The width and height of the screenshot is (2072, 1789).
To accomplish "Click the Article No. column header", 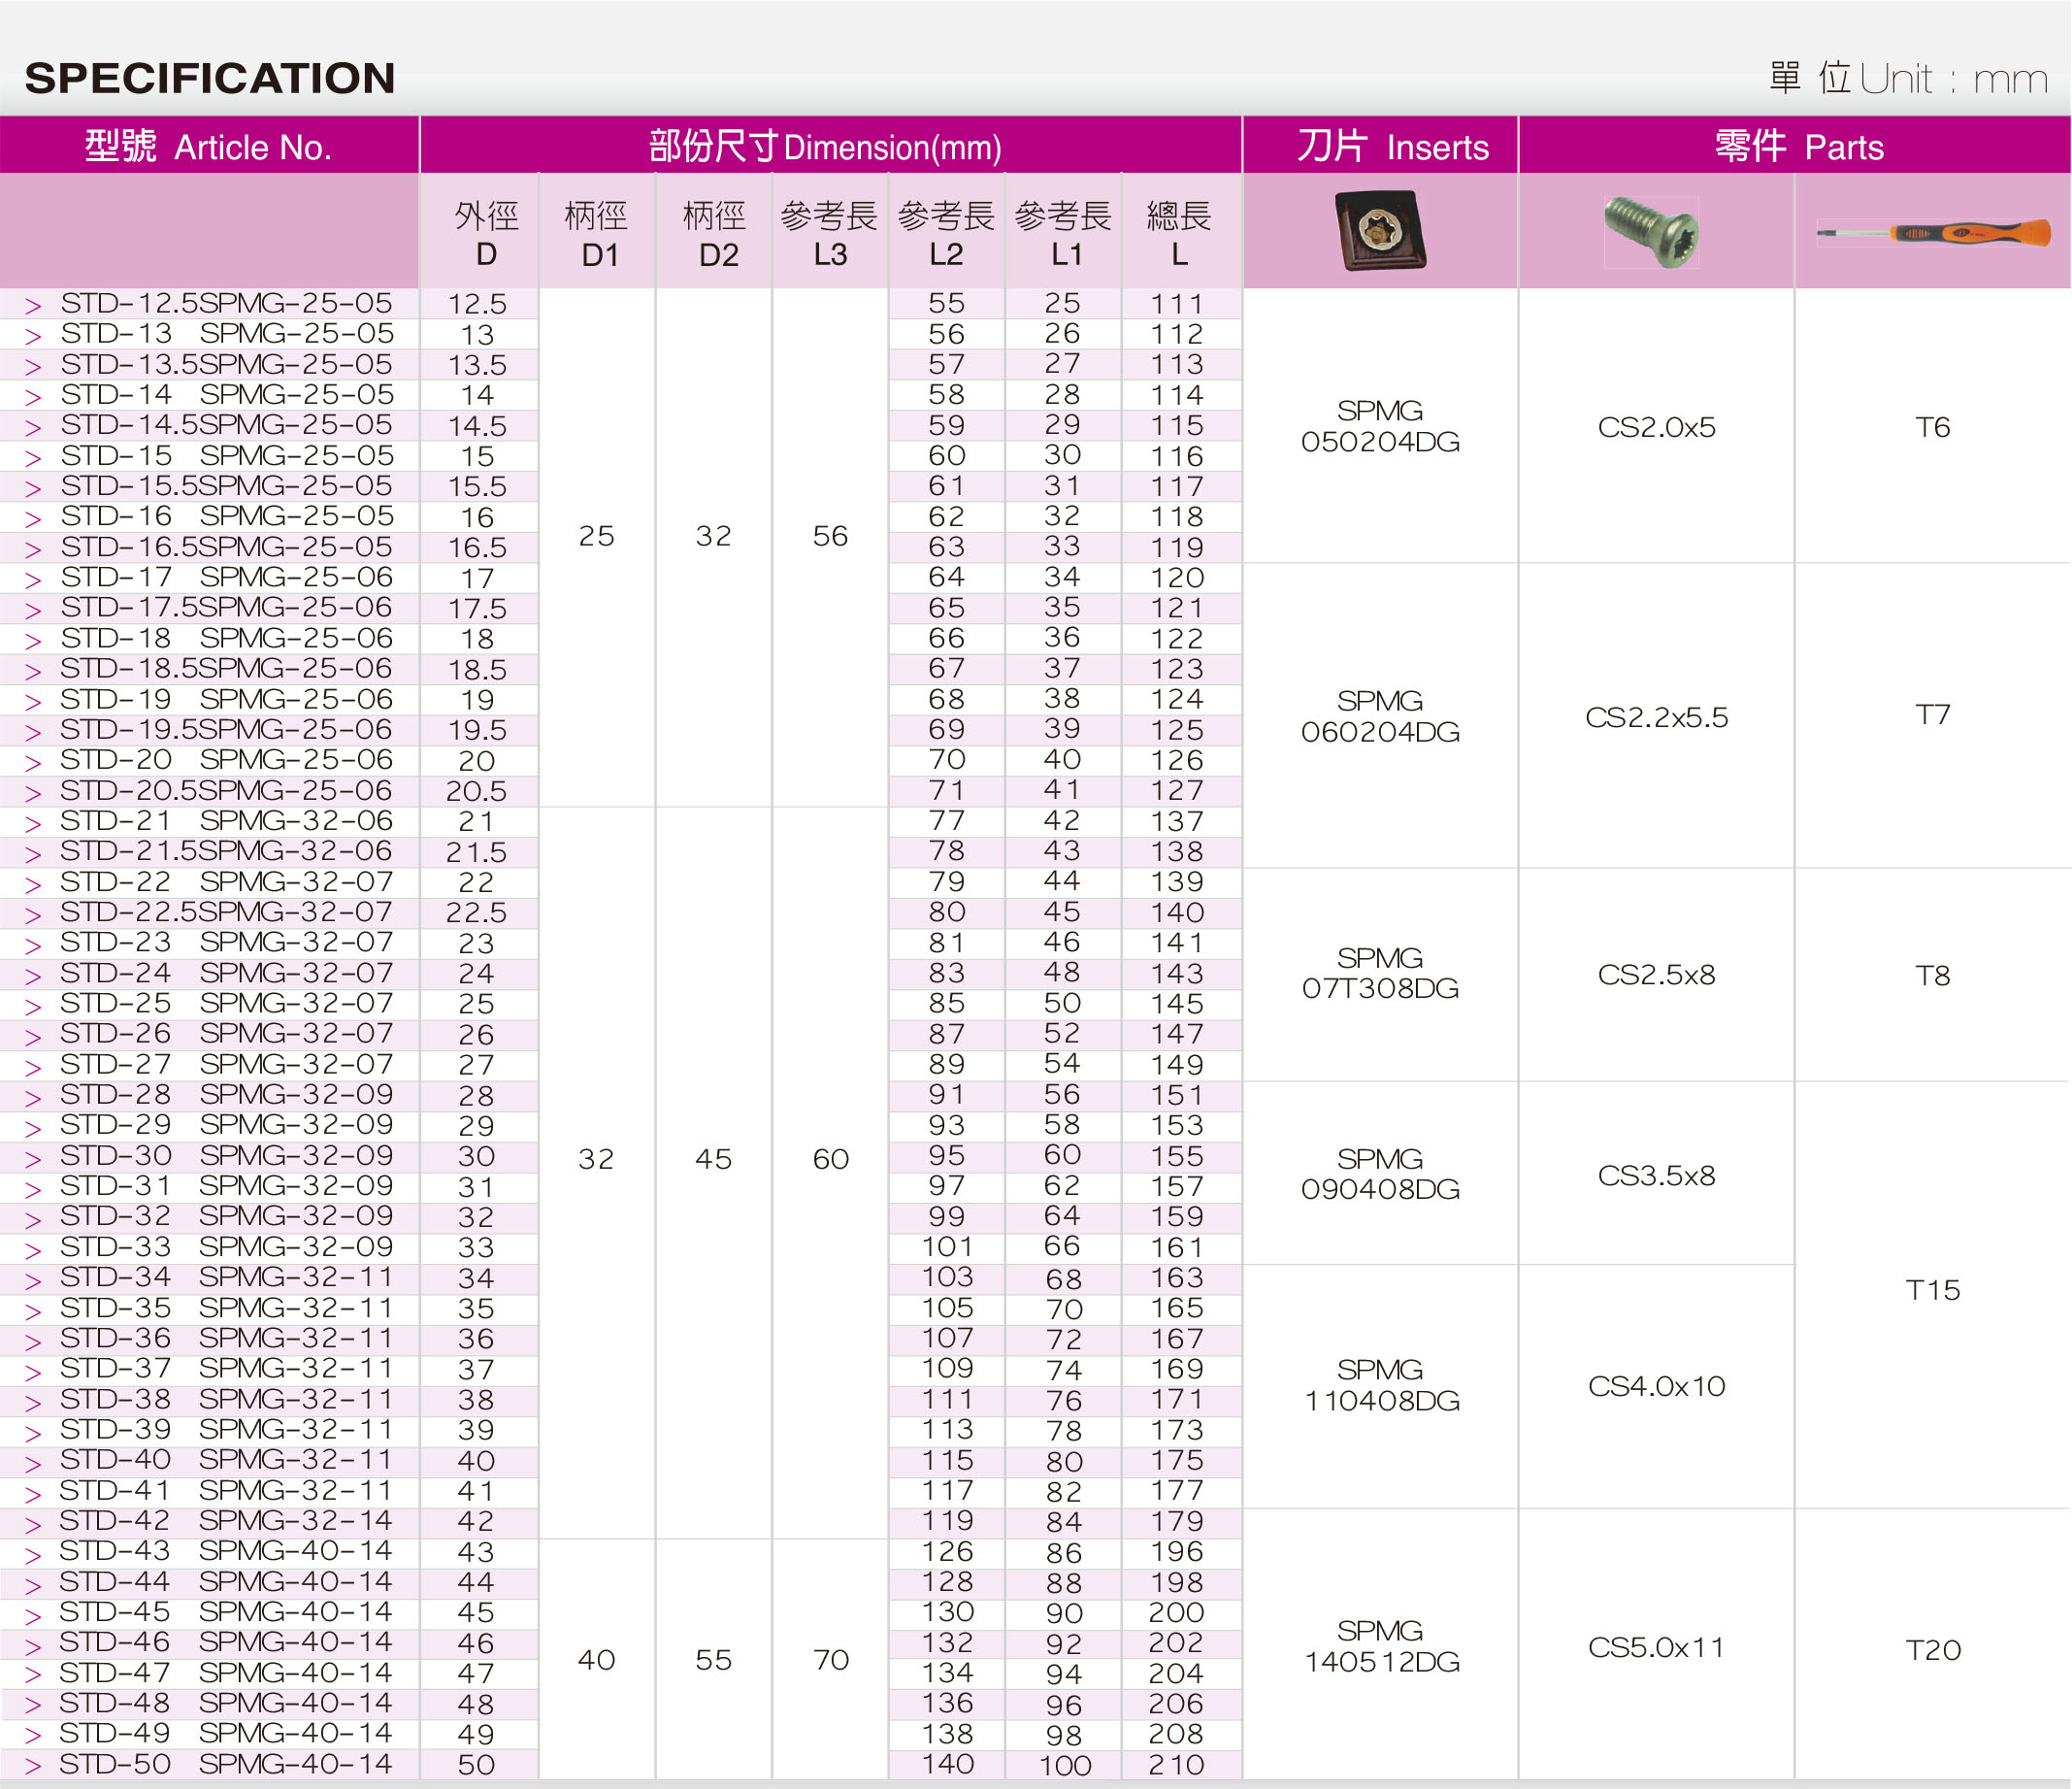I will click(208, 146).
